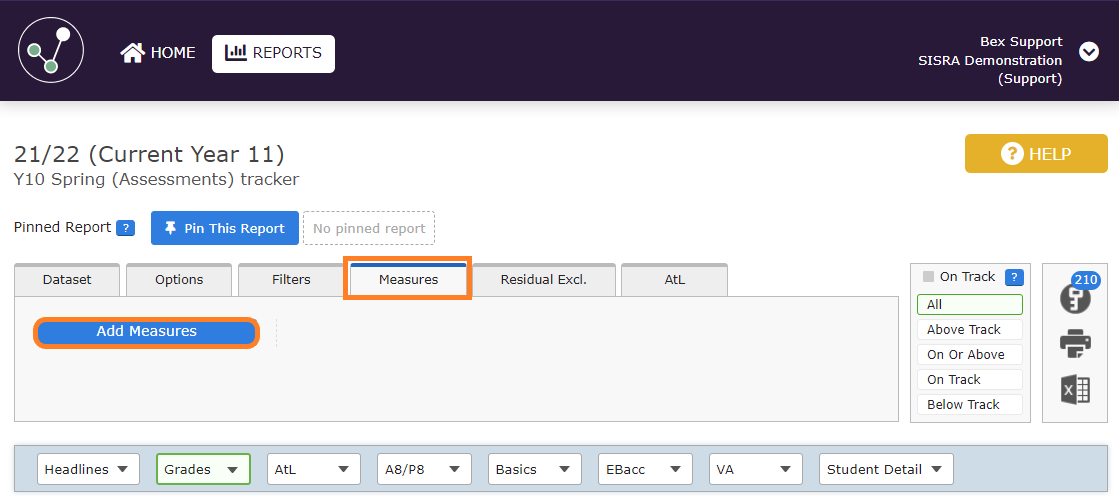The image size is (1119, 496).
Task: Export report with Excel icon
Action: coord(1075,390)
